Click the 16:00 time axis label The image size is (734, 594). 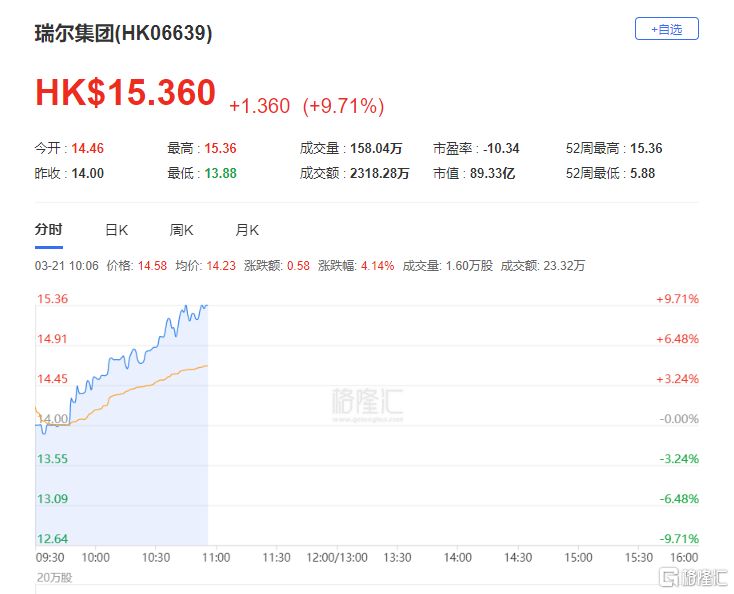684,557
